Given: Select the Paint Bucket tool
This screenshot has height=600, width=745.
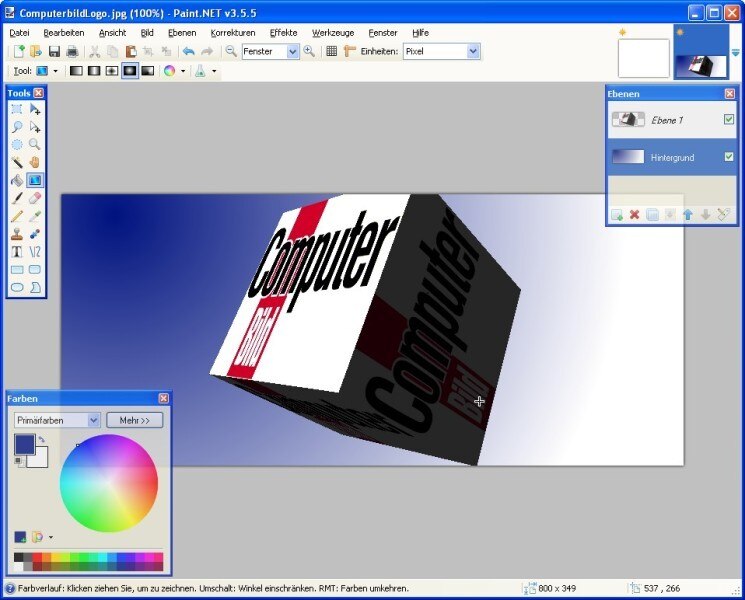Looking at the screenshot, I should point(17,180).
